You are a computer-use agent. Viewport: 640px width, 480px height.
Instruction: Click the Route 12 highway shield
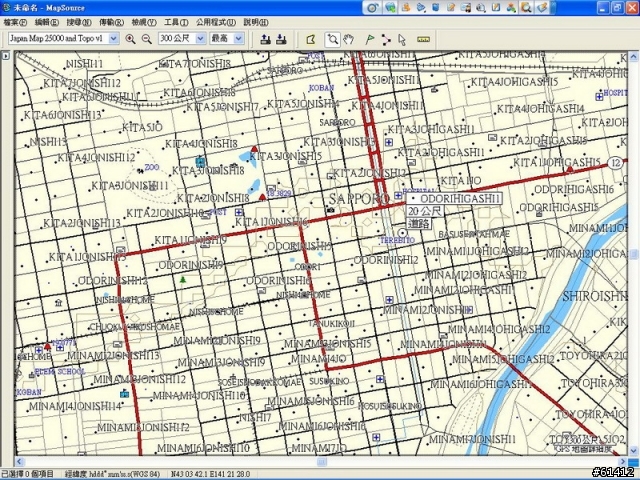[x=616, y=163]
